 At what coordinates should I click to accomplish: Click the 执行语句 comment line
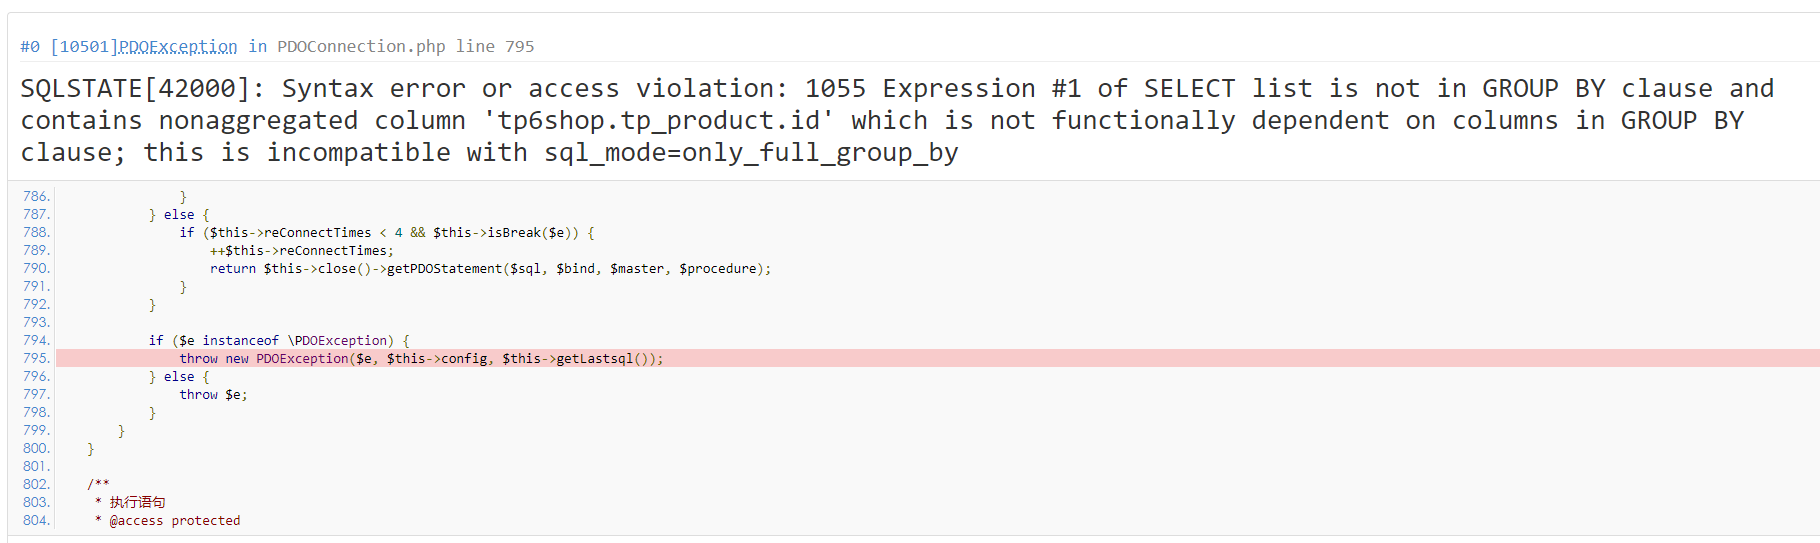pyautogui.click(x=137, y=503)
